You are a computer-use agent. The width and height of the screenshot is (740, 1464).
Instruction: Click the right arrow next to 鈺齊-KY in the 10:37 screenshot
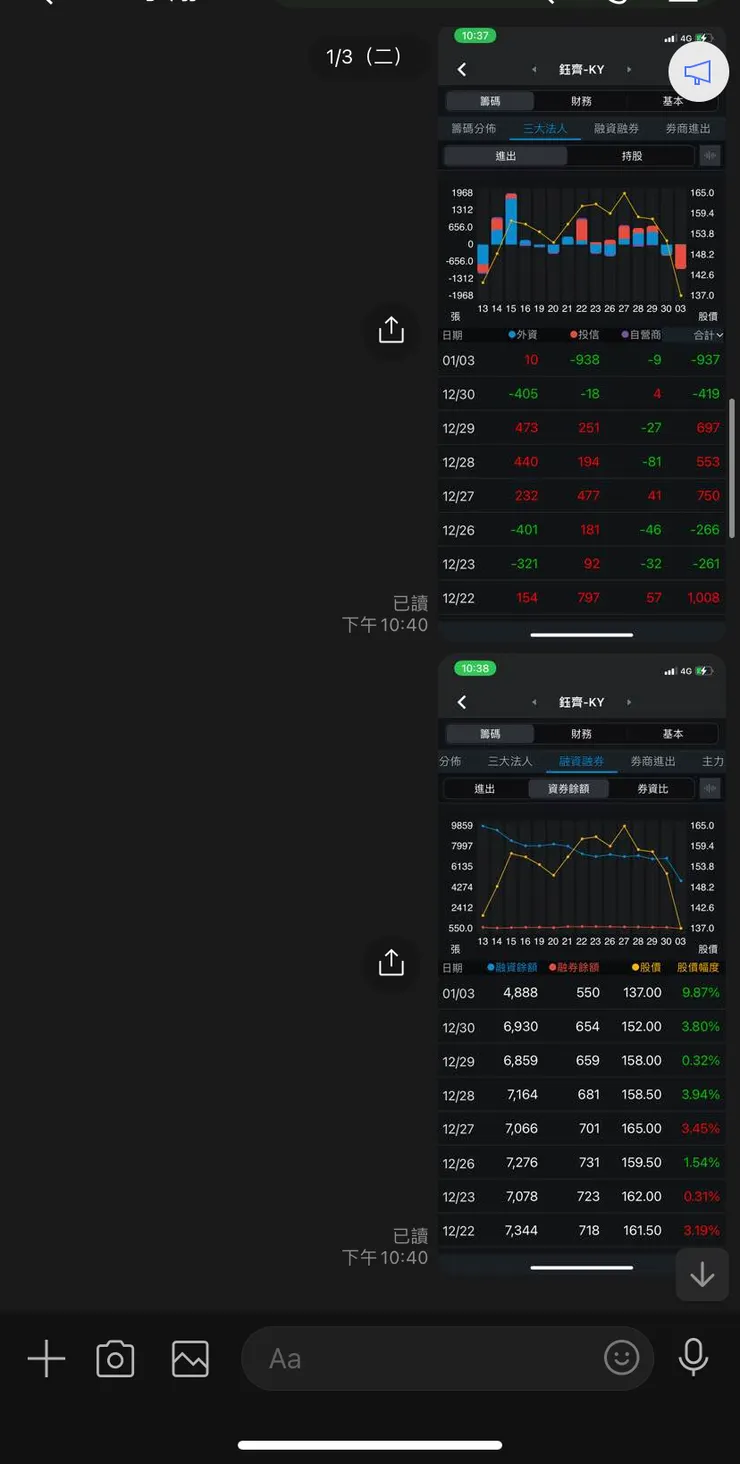pos(629,70)
